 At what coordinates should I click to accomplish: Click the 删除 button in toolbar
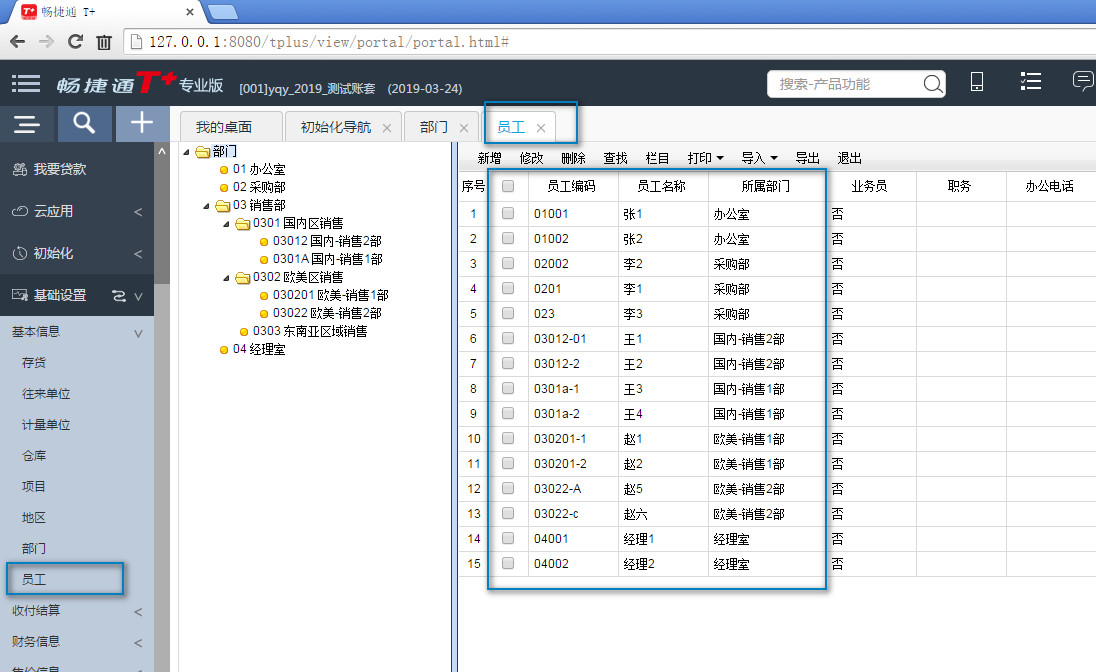pos(573,158)
